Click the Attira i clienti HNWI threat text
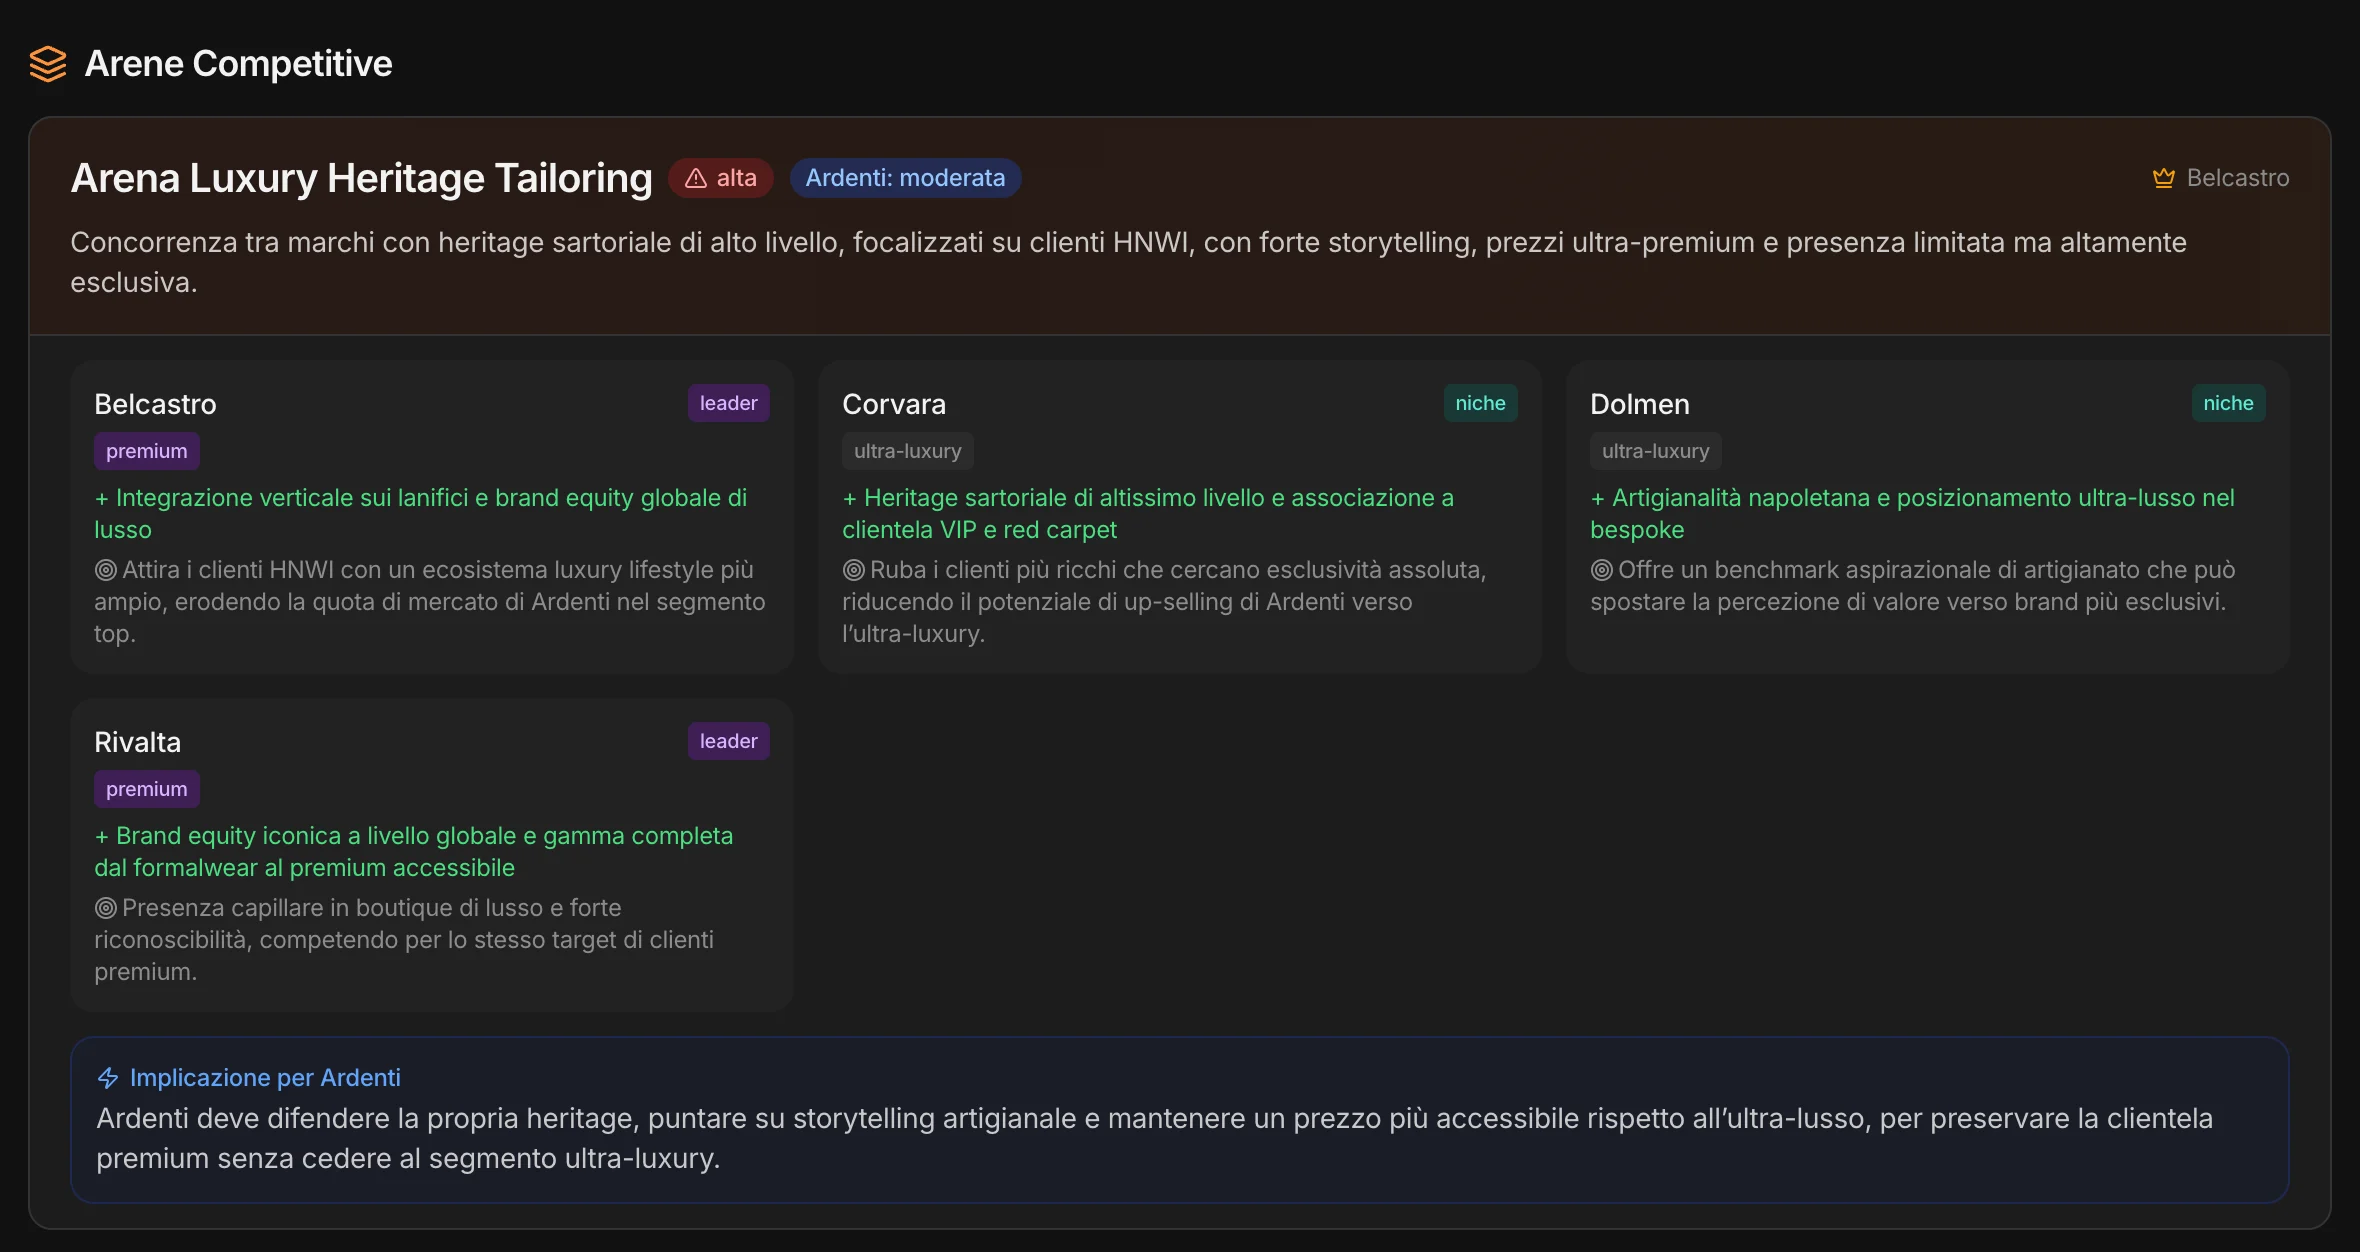Viewport: 2360px width, 1252px height. [x=430, y=602]
